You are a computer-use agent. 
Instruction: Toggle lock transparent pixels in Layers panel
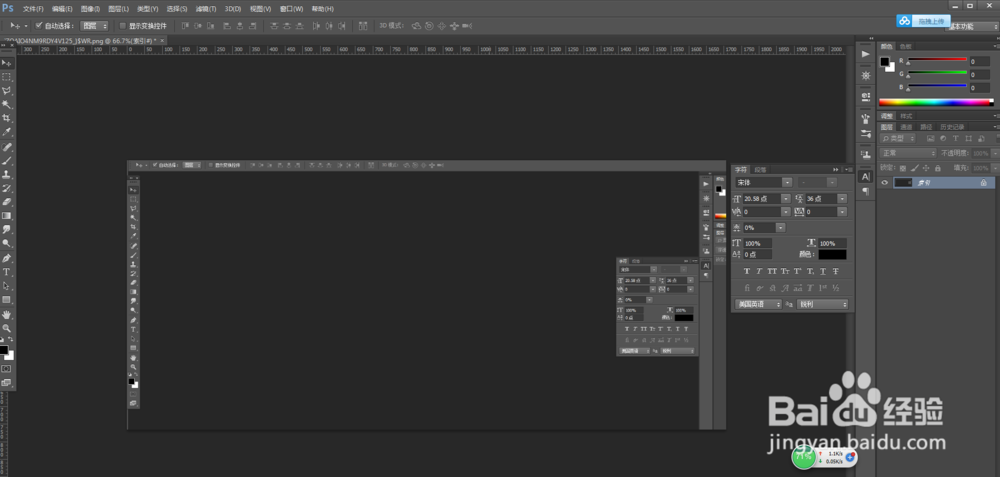point(902,168)
